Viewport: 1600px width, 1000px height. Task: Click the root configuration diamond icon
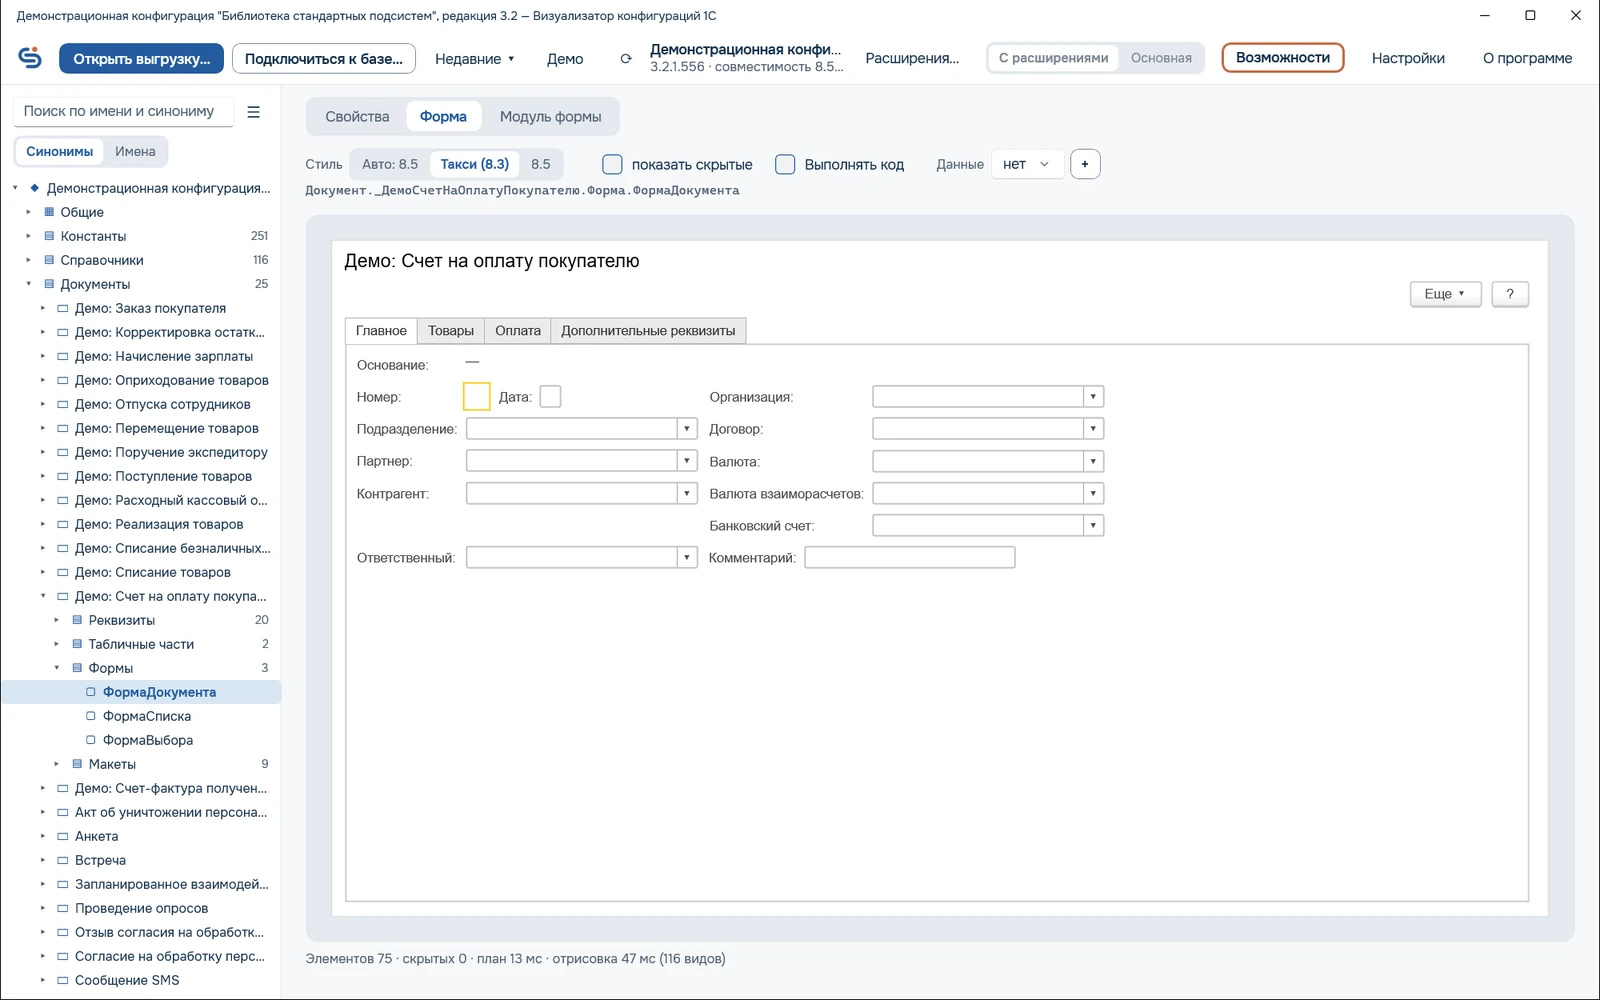[x=35, y=188]
